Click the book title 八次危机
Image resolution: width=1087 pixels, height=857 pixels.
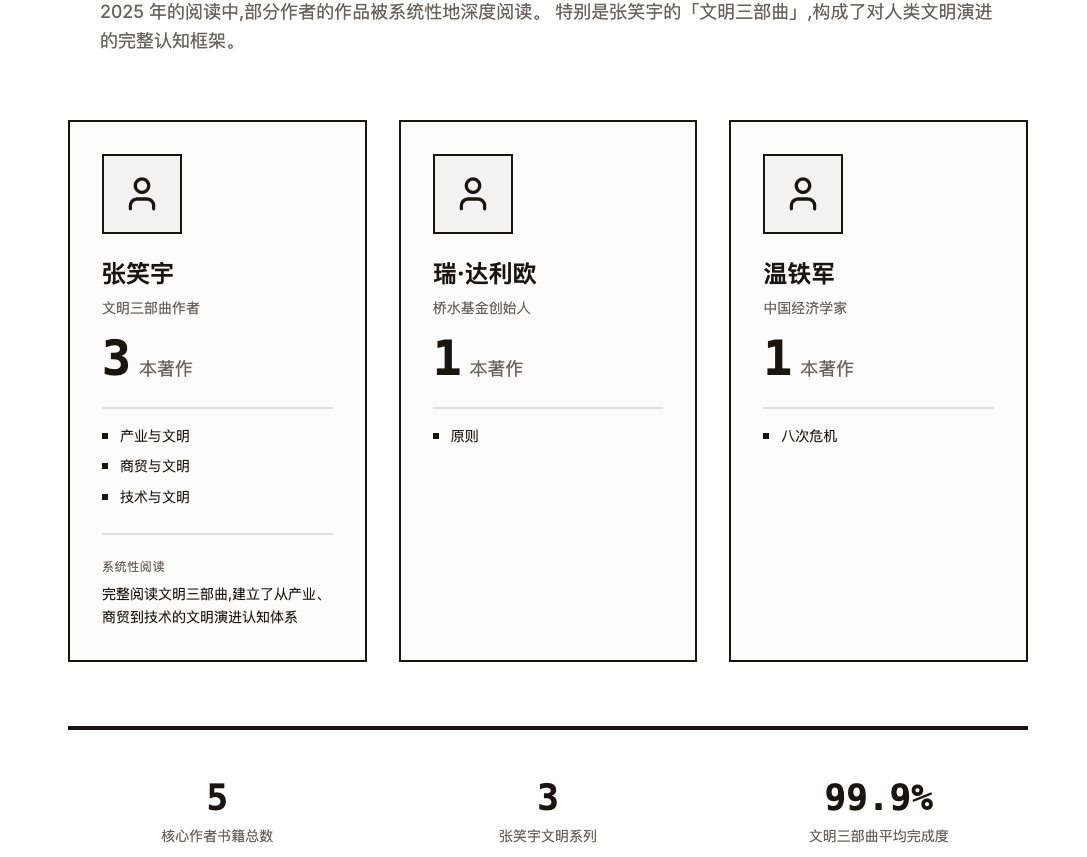(x=809, y=436)
